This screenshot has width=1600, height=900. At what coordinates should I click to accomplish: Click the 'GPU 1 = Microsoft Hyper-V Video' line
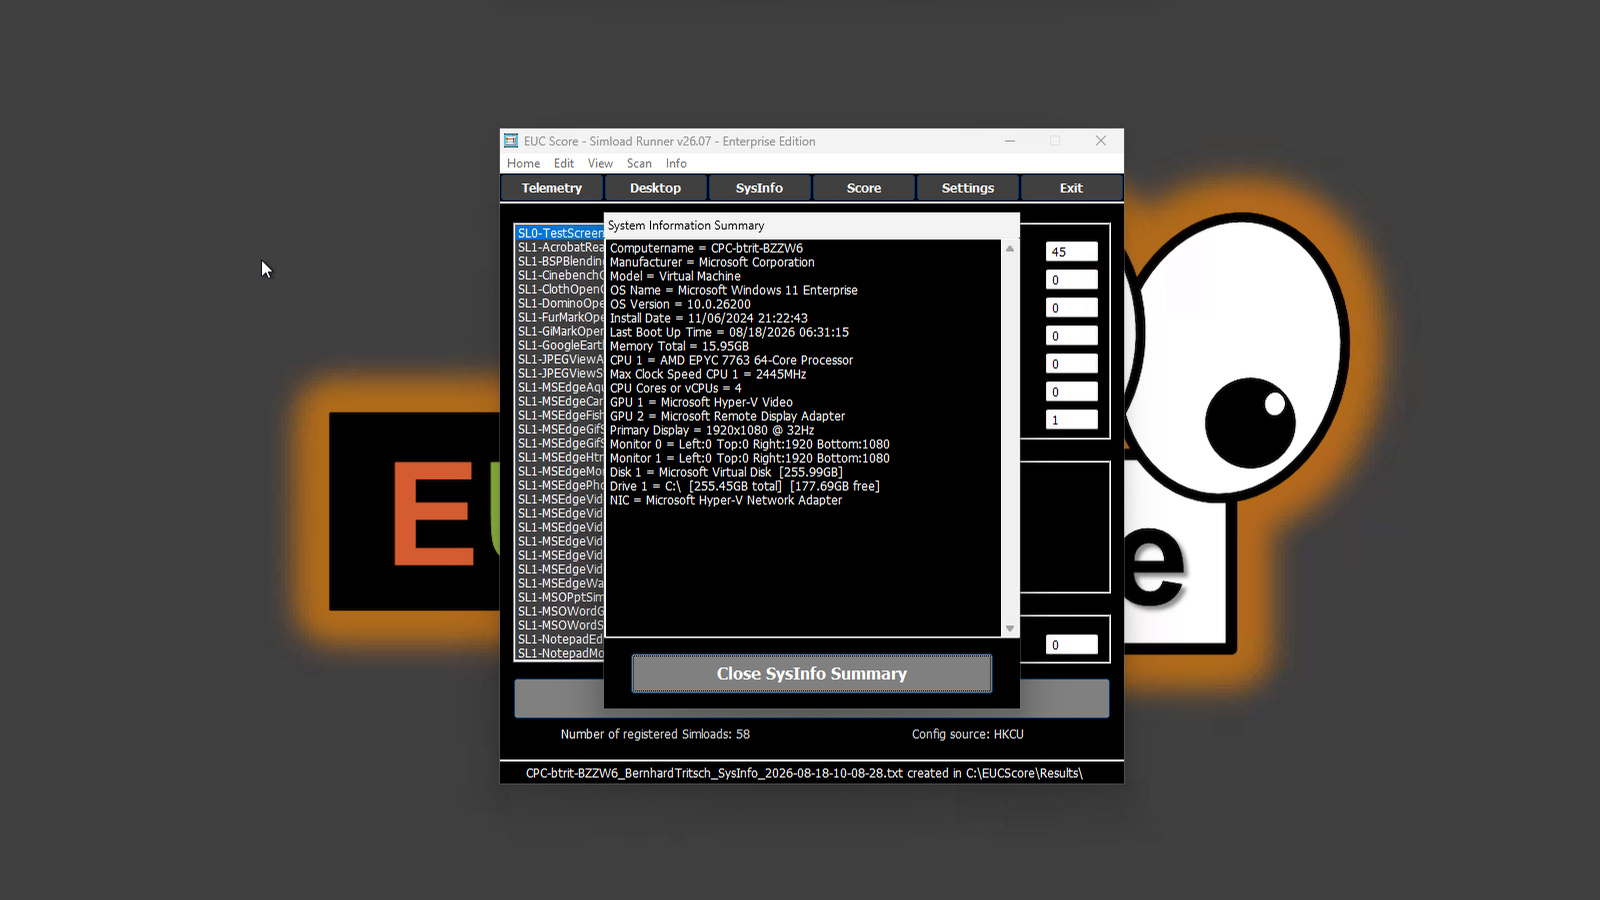click(701, 402)
